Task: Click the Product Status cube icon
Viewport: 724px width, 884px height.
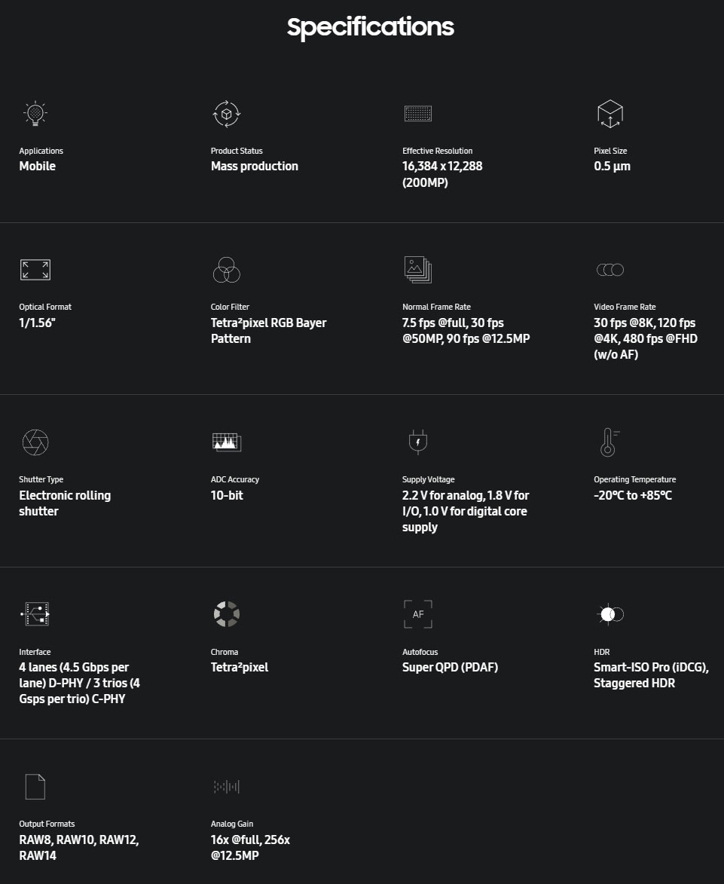Action: pyautogui.click(x=227, y=113)
